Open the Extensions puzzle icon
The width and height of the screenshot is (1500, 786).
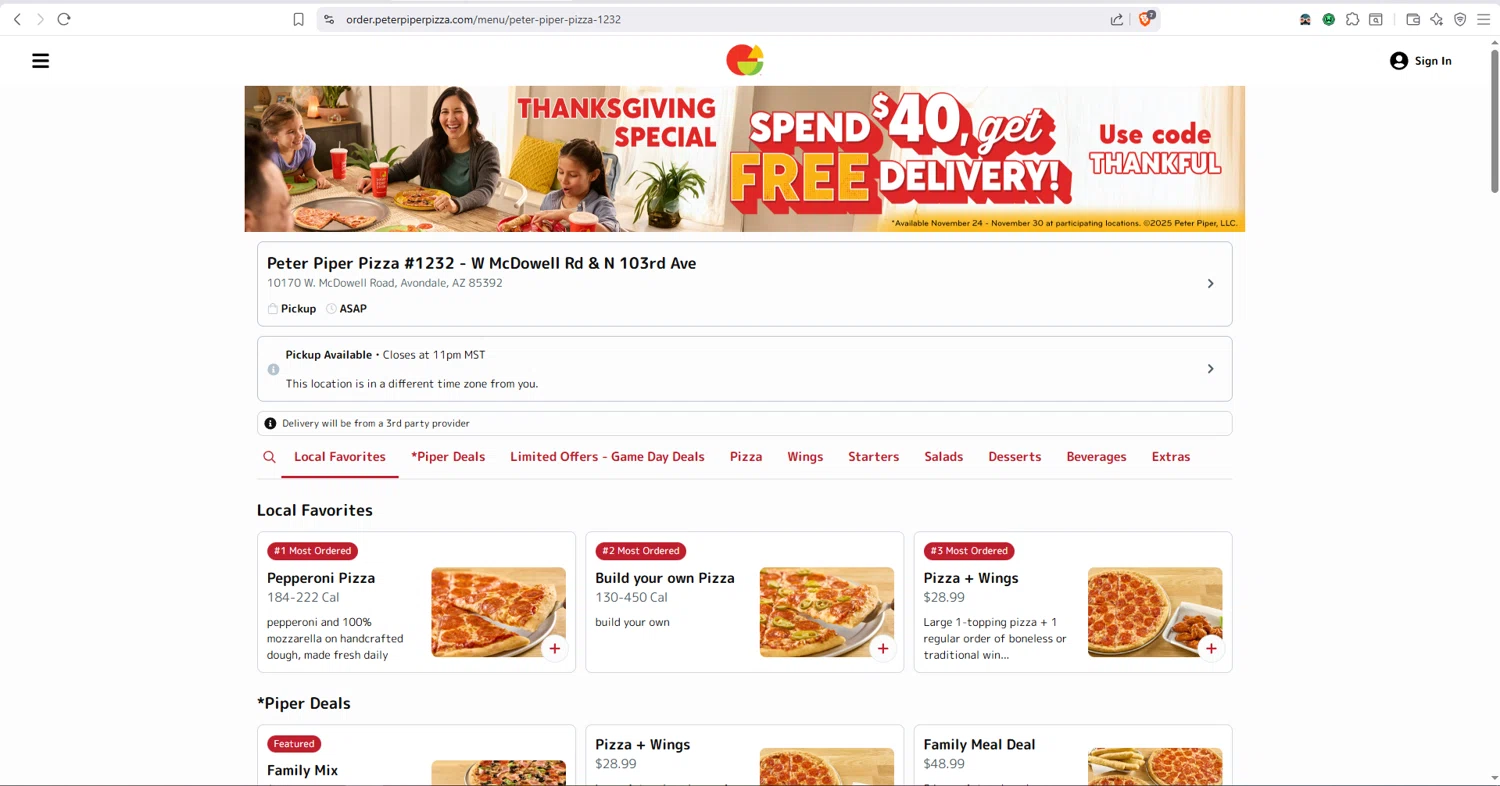tap(1353, 19)
